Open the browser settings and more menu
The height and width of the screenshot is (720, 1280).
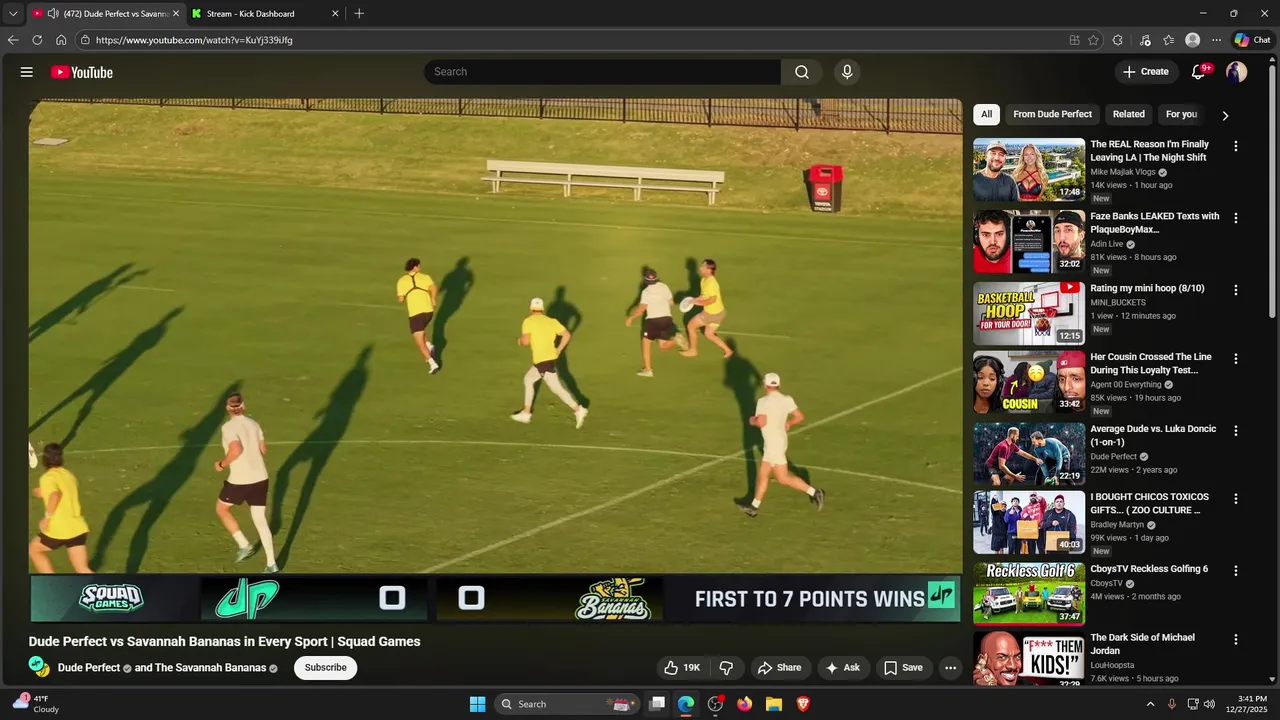click(x=1216, y=40)
